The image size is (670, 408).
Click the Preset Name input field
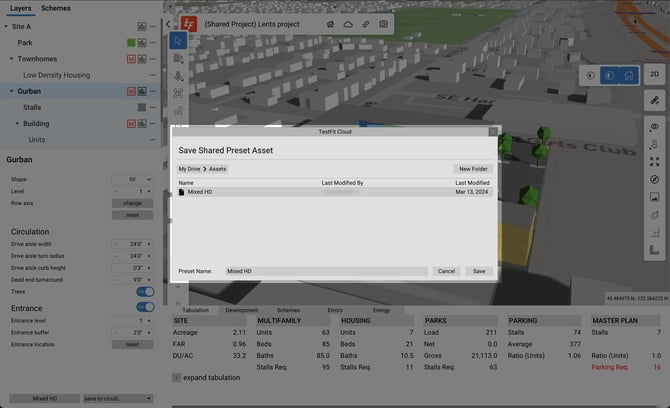[326, 271]
